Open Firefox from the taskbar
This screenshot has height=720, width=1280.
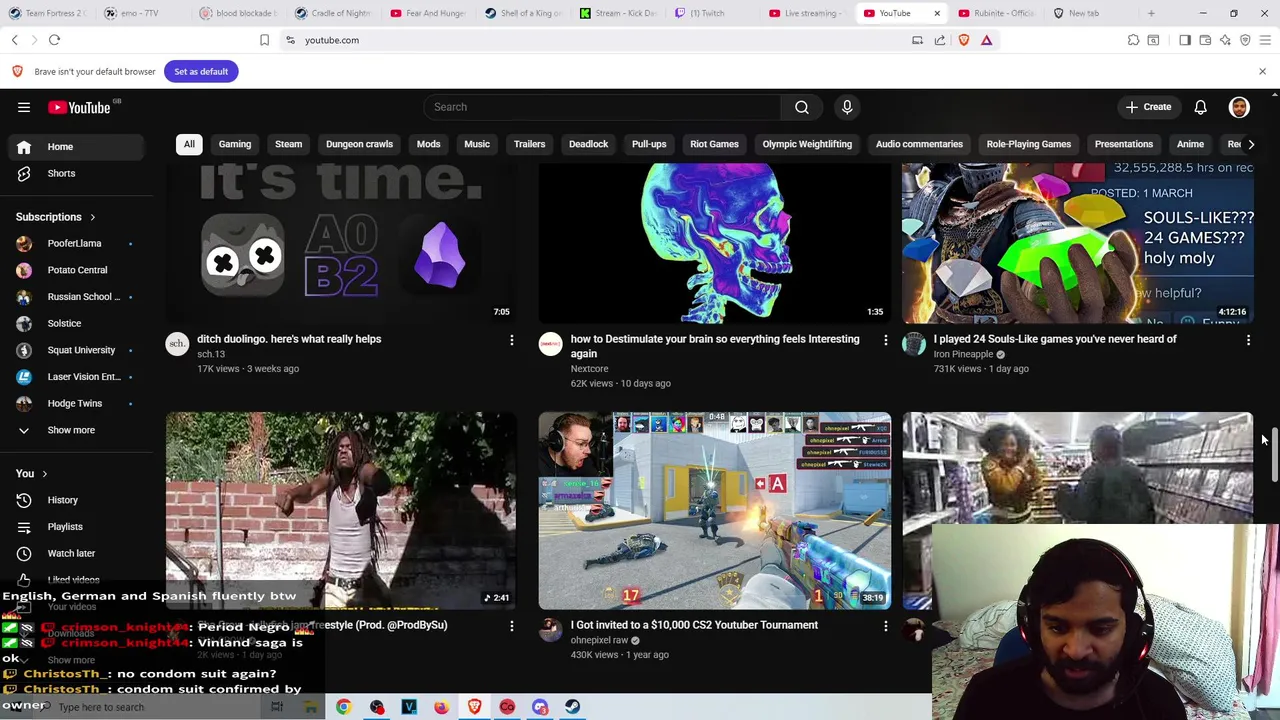(x=441, y=707)
